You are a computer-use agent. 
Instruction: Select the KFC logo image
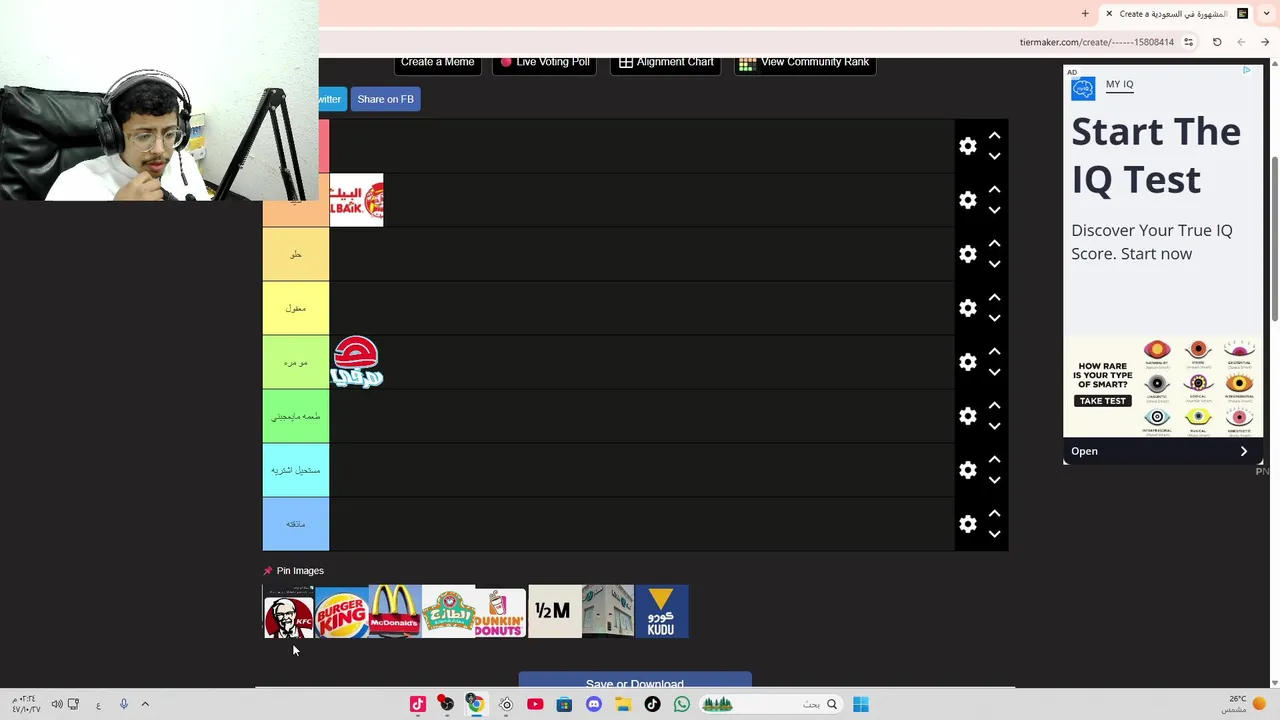click(289, 612)
